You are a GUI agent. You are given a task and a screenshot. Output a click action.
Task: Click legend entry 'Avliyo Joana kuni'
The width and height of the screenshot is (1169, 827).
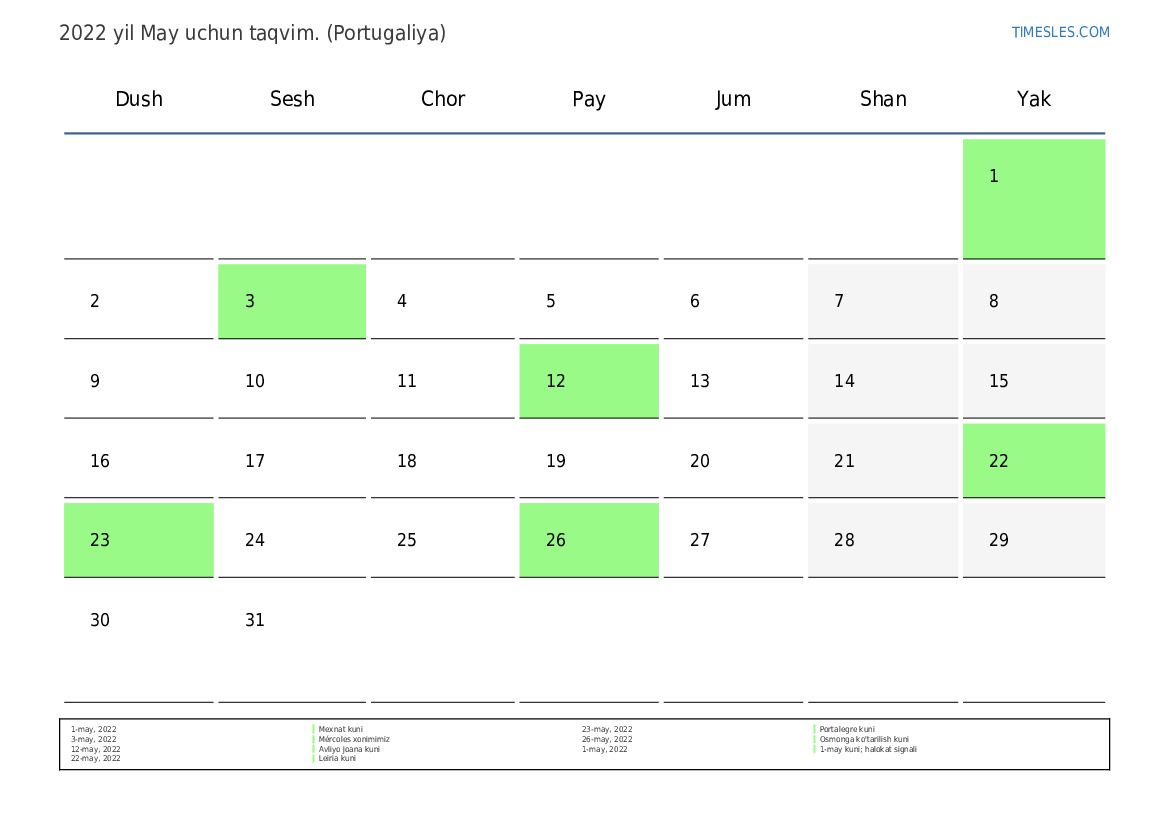point(349,749)
